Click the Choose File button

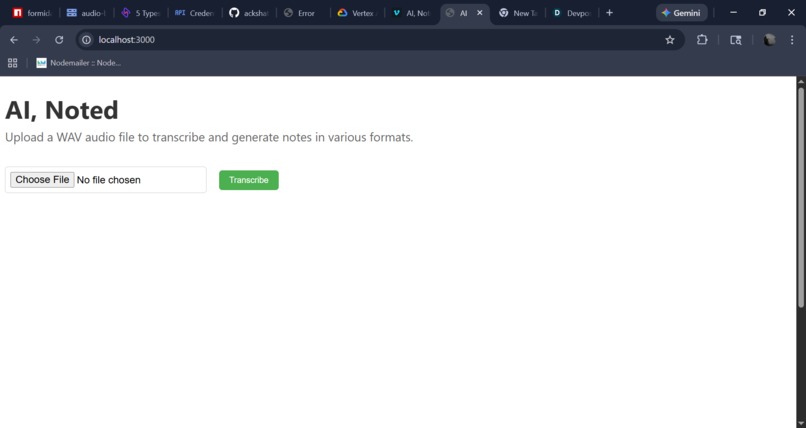[42, 180]
